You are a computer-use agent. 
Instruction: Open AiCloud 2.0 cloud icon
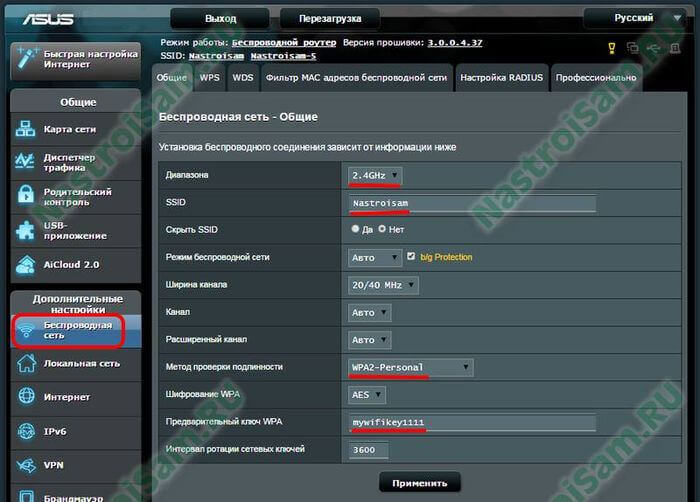(x=25, y=265)
